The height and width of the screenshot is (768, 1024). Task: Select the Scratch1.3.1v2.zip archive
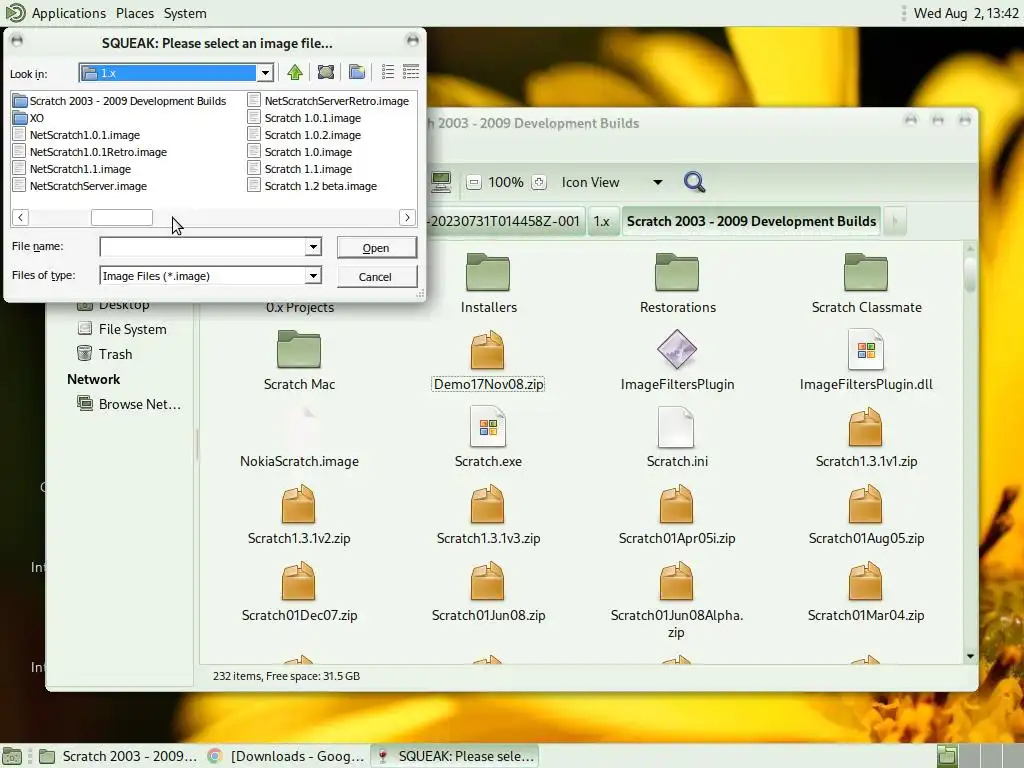point(299,514)
